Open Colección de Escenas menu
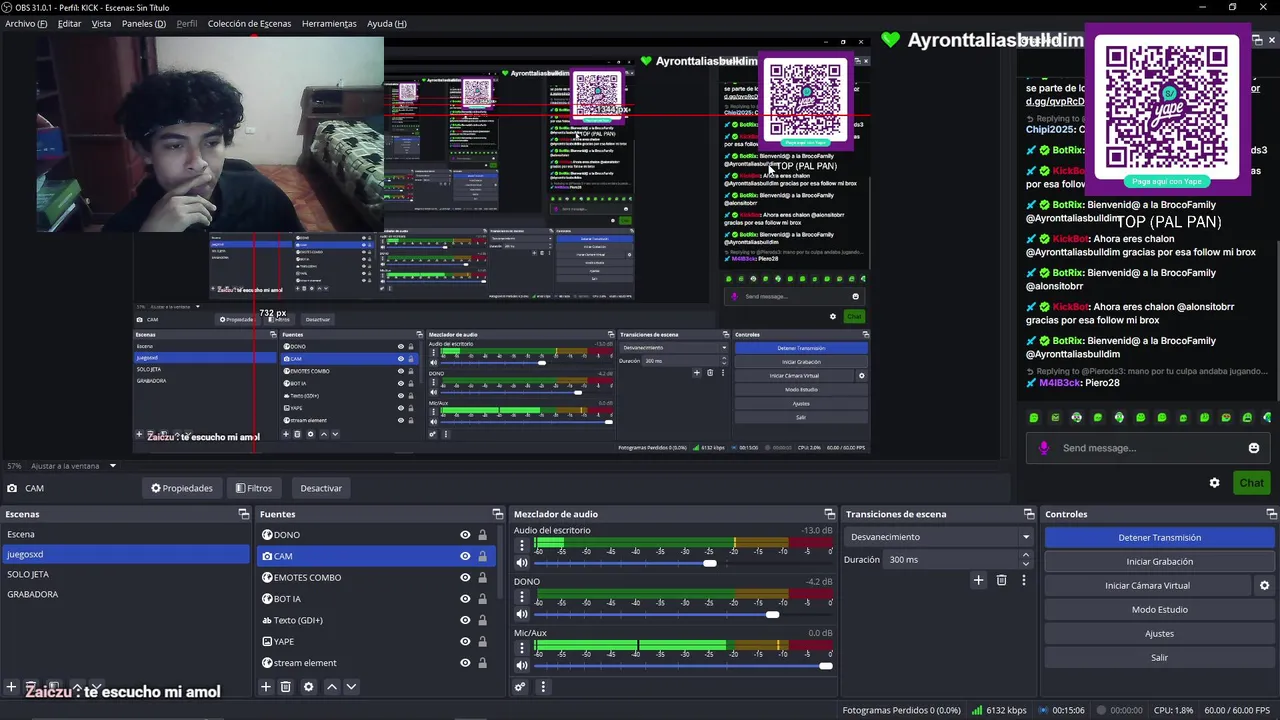Image resolution: width=1280 pixels, height=720 pixels. coord(250,23)
